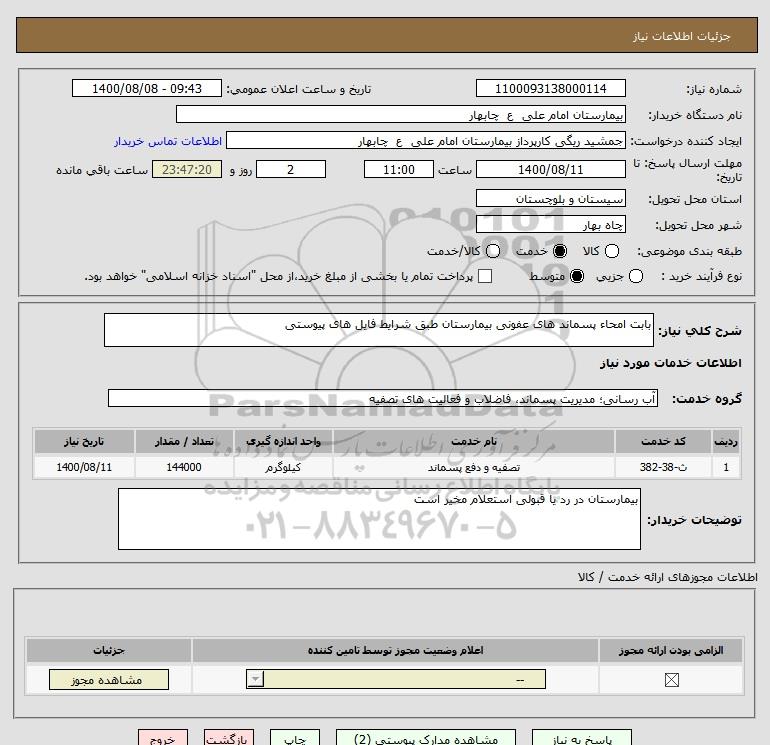Click the خروج exit button

pyautogui.click(x=163, y=738)
